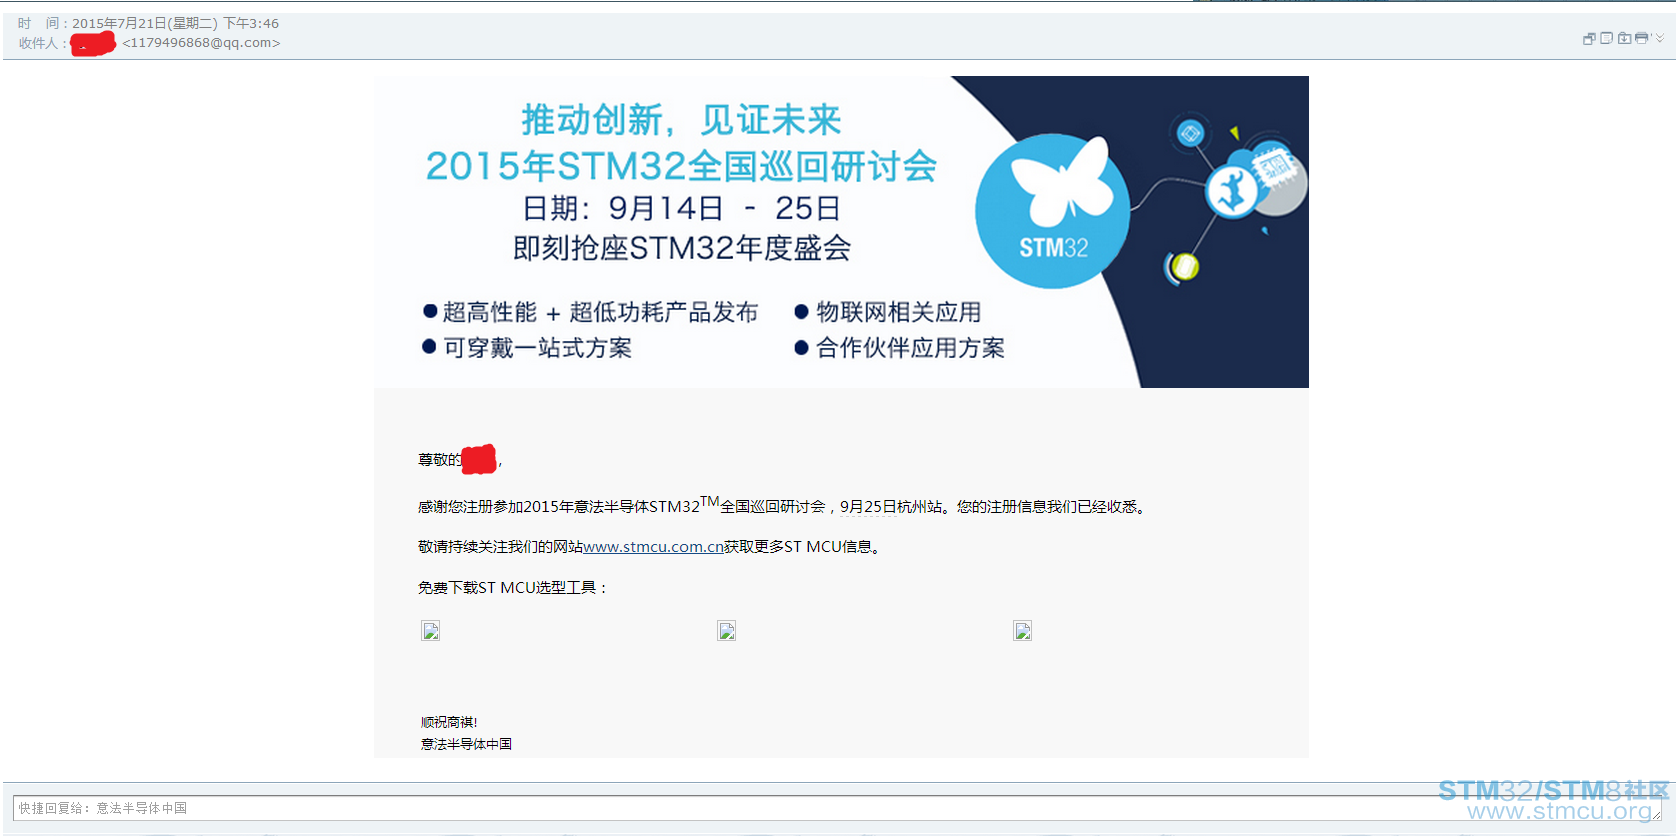Click the blue STM32 butterfly logo
The image size is (1676, 836).
pyautogui.click(x=1053, y=211)
